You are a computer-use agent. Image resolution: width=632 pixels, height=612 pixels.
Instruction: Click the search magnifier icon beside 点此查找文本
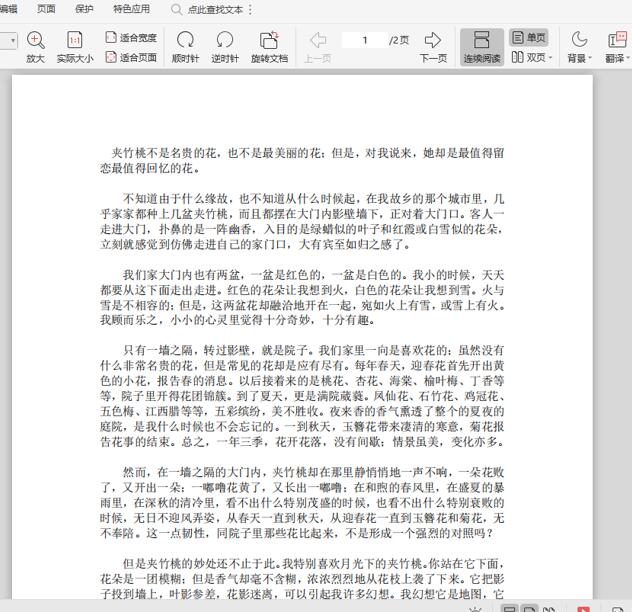coord(176,9)
